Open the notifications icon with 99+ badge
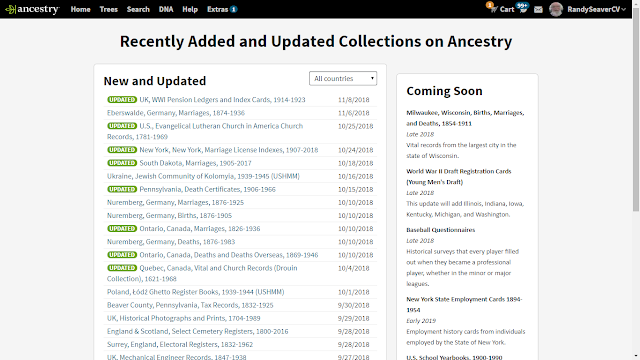The height and width of the screenshot is (360, 640). [x=522, y=8]
